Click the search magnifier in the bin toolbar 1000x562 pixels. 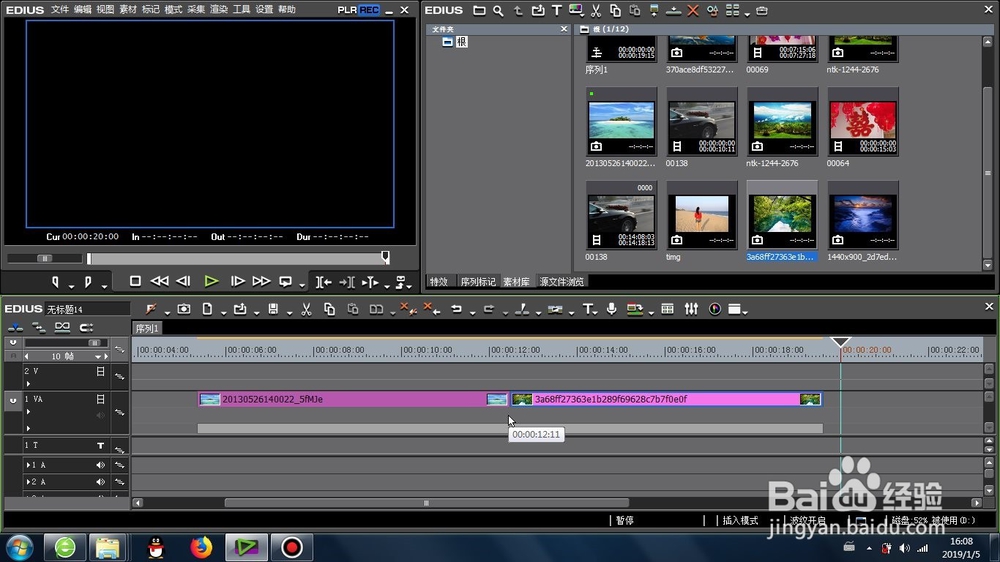click(498, 10)
